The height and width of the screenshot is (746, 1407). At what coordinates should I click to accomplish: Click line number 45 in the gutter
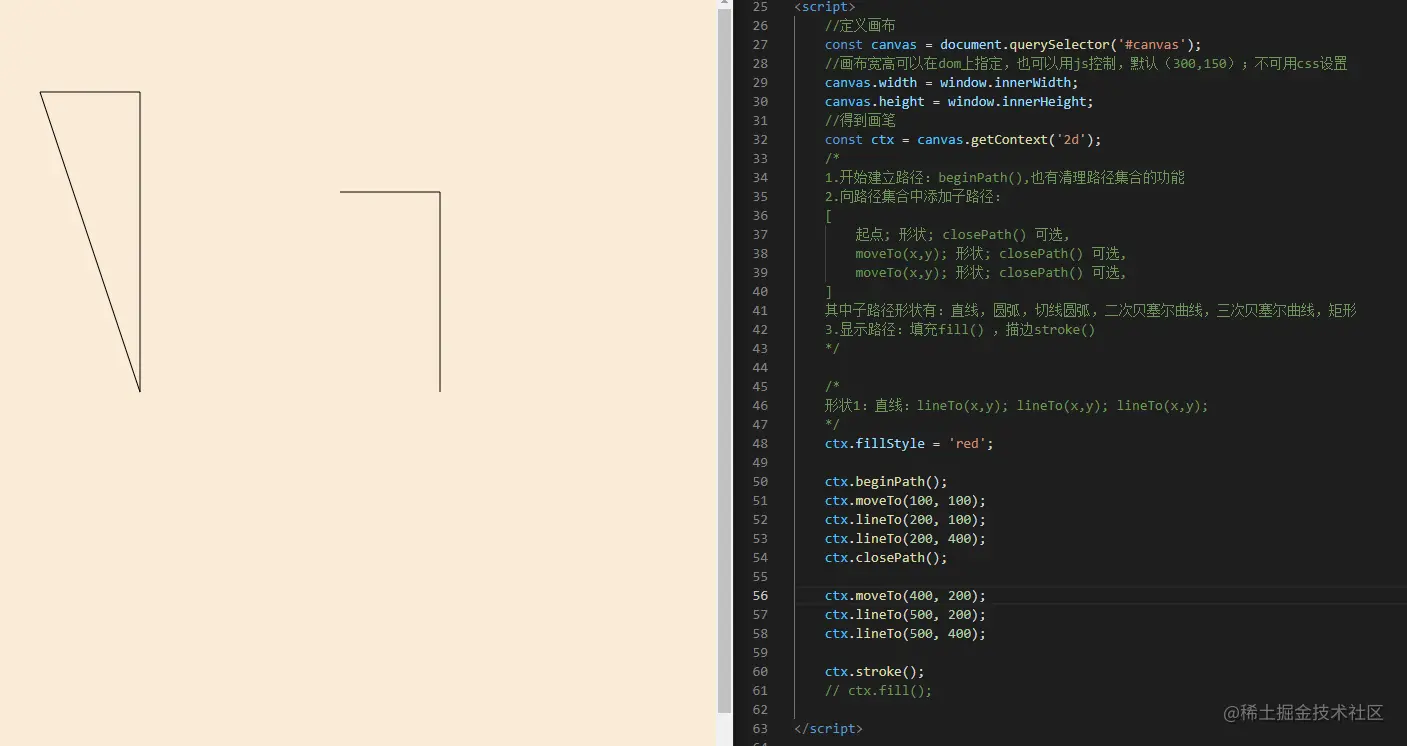pos(760,387)
